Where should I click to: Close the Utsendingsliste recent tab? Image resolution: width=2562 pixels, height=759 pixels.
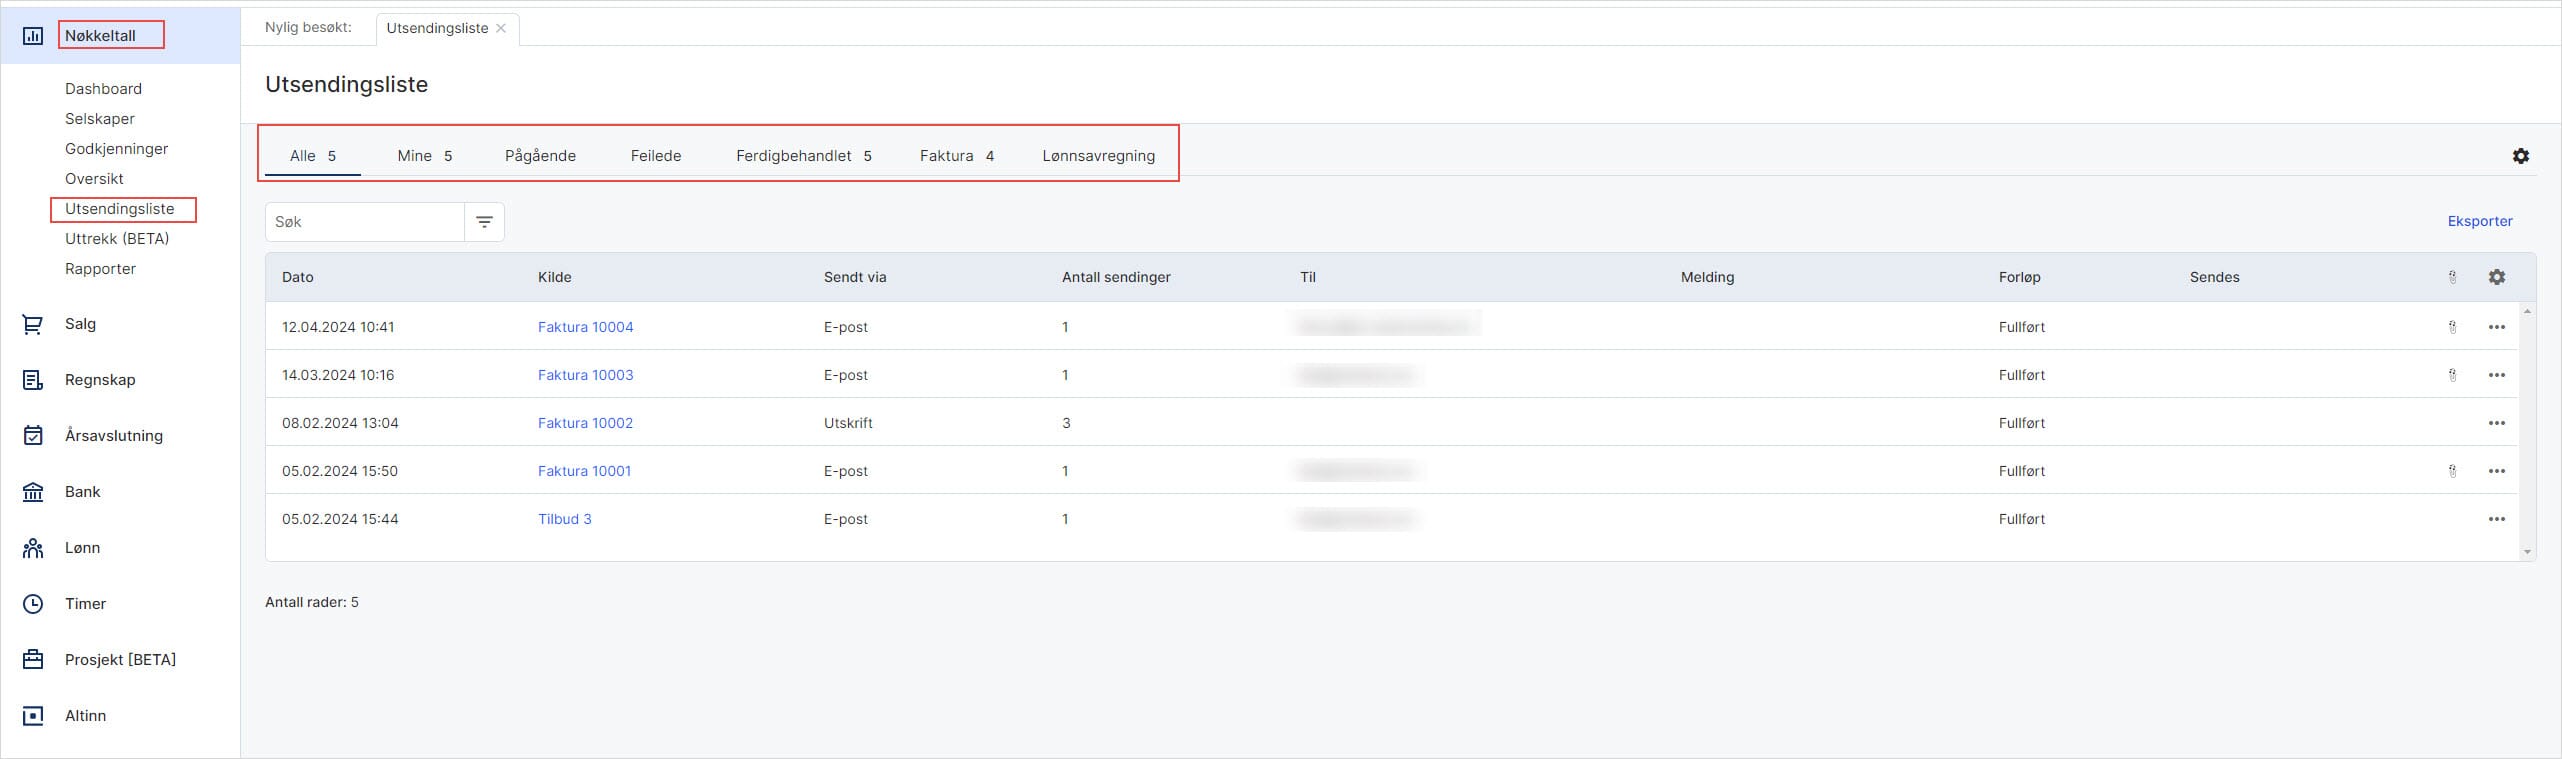pos(501,28)
